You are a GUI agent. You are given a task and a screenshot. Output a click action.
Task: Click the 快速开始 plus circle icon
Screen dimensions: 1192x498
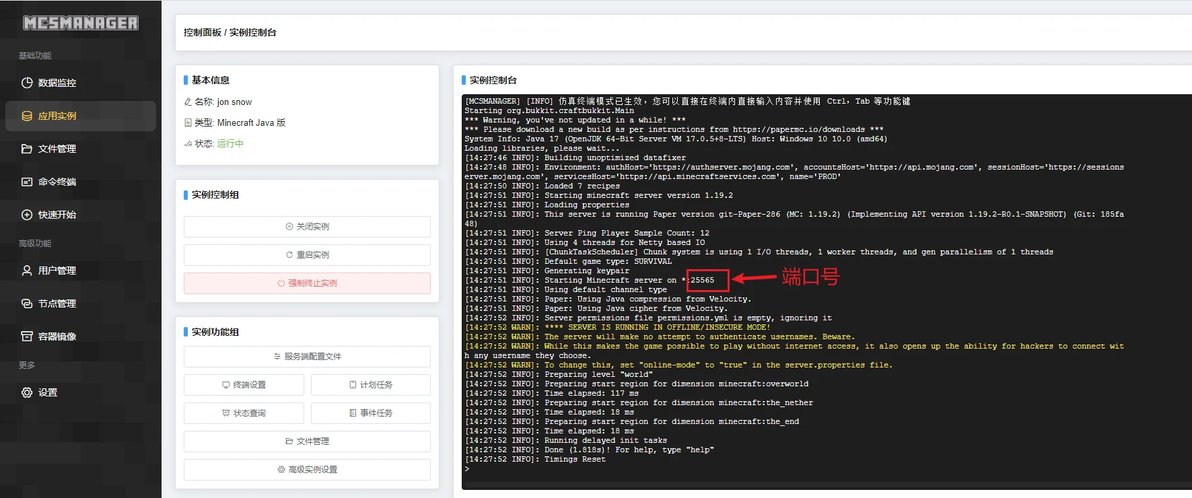27,214
